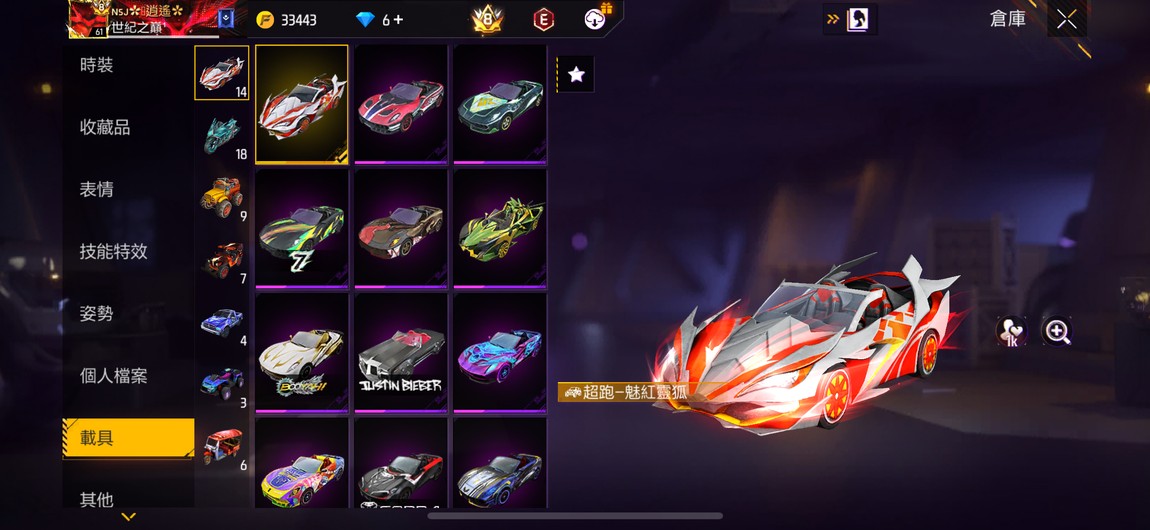Open the red E badge icon

point(543,20)
